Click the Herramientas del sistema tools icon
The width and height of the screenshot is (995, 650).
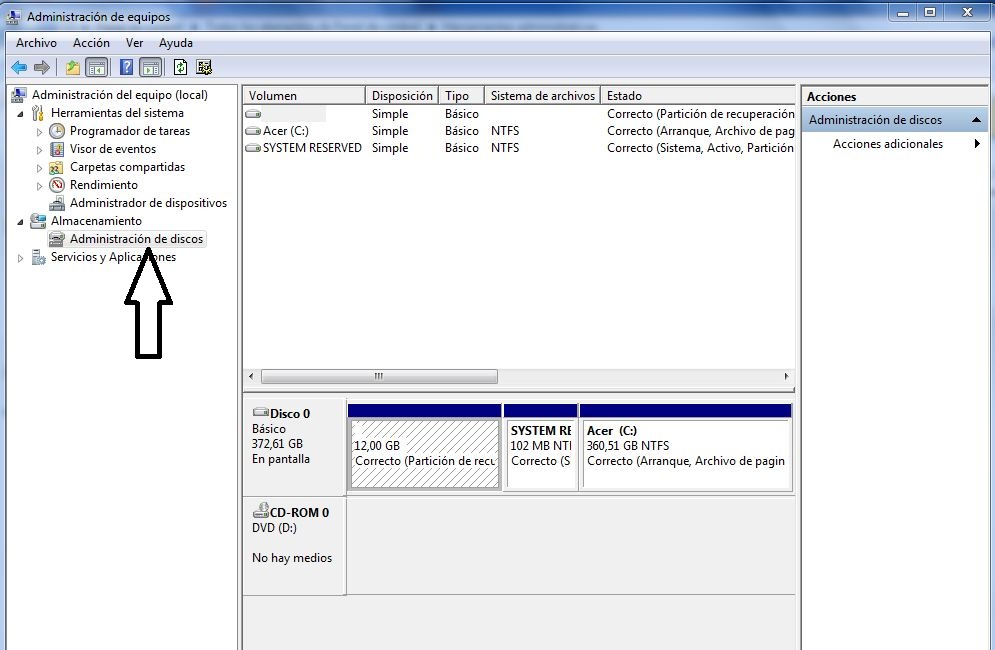(38, 113)
